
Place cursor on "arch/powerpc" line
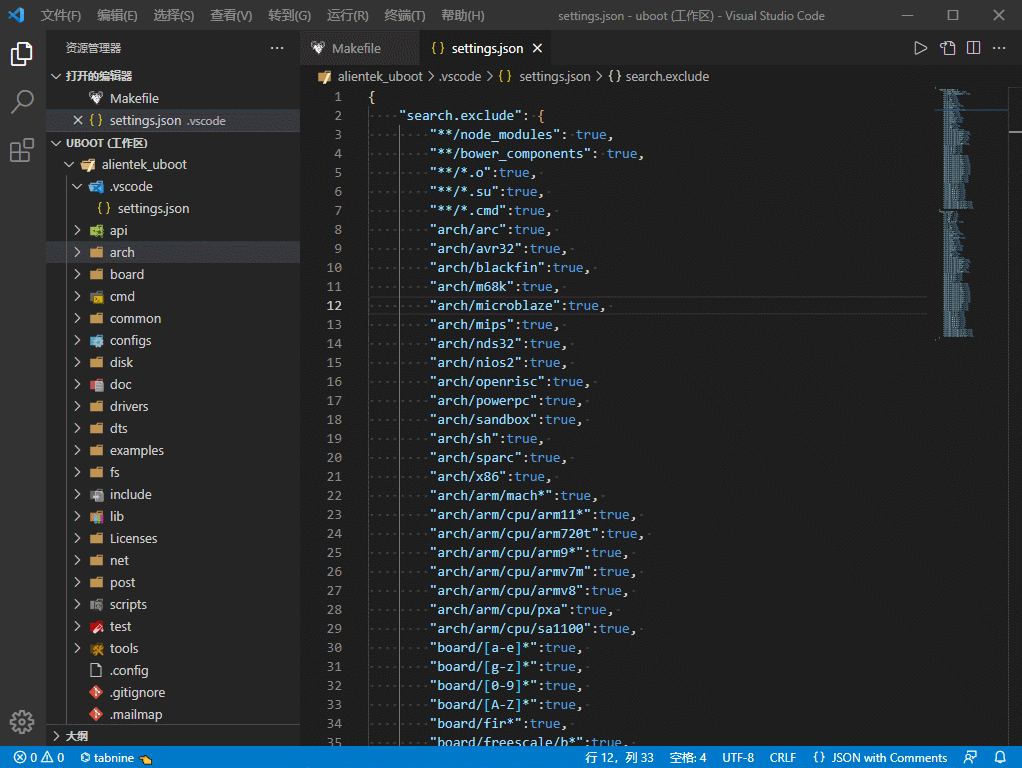506,401
